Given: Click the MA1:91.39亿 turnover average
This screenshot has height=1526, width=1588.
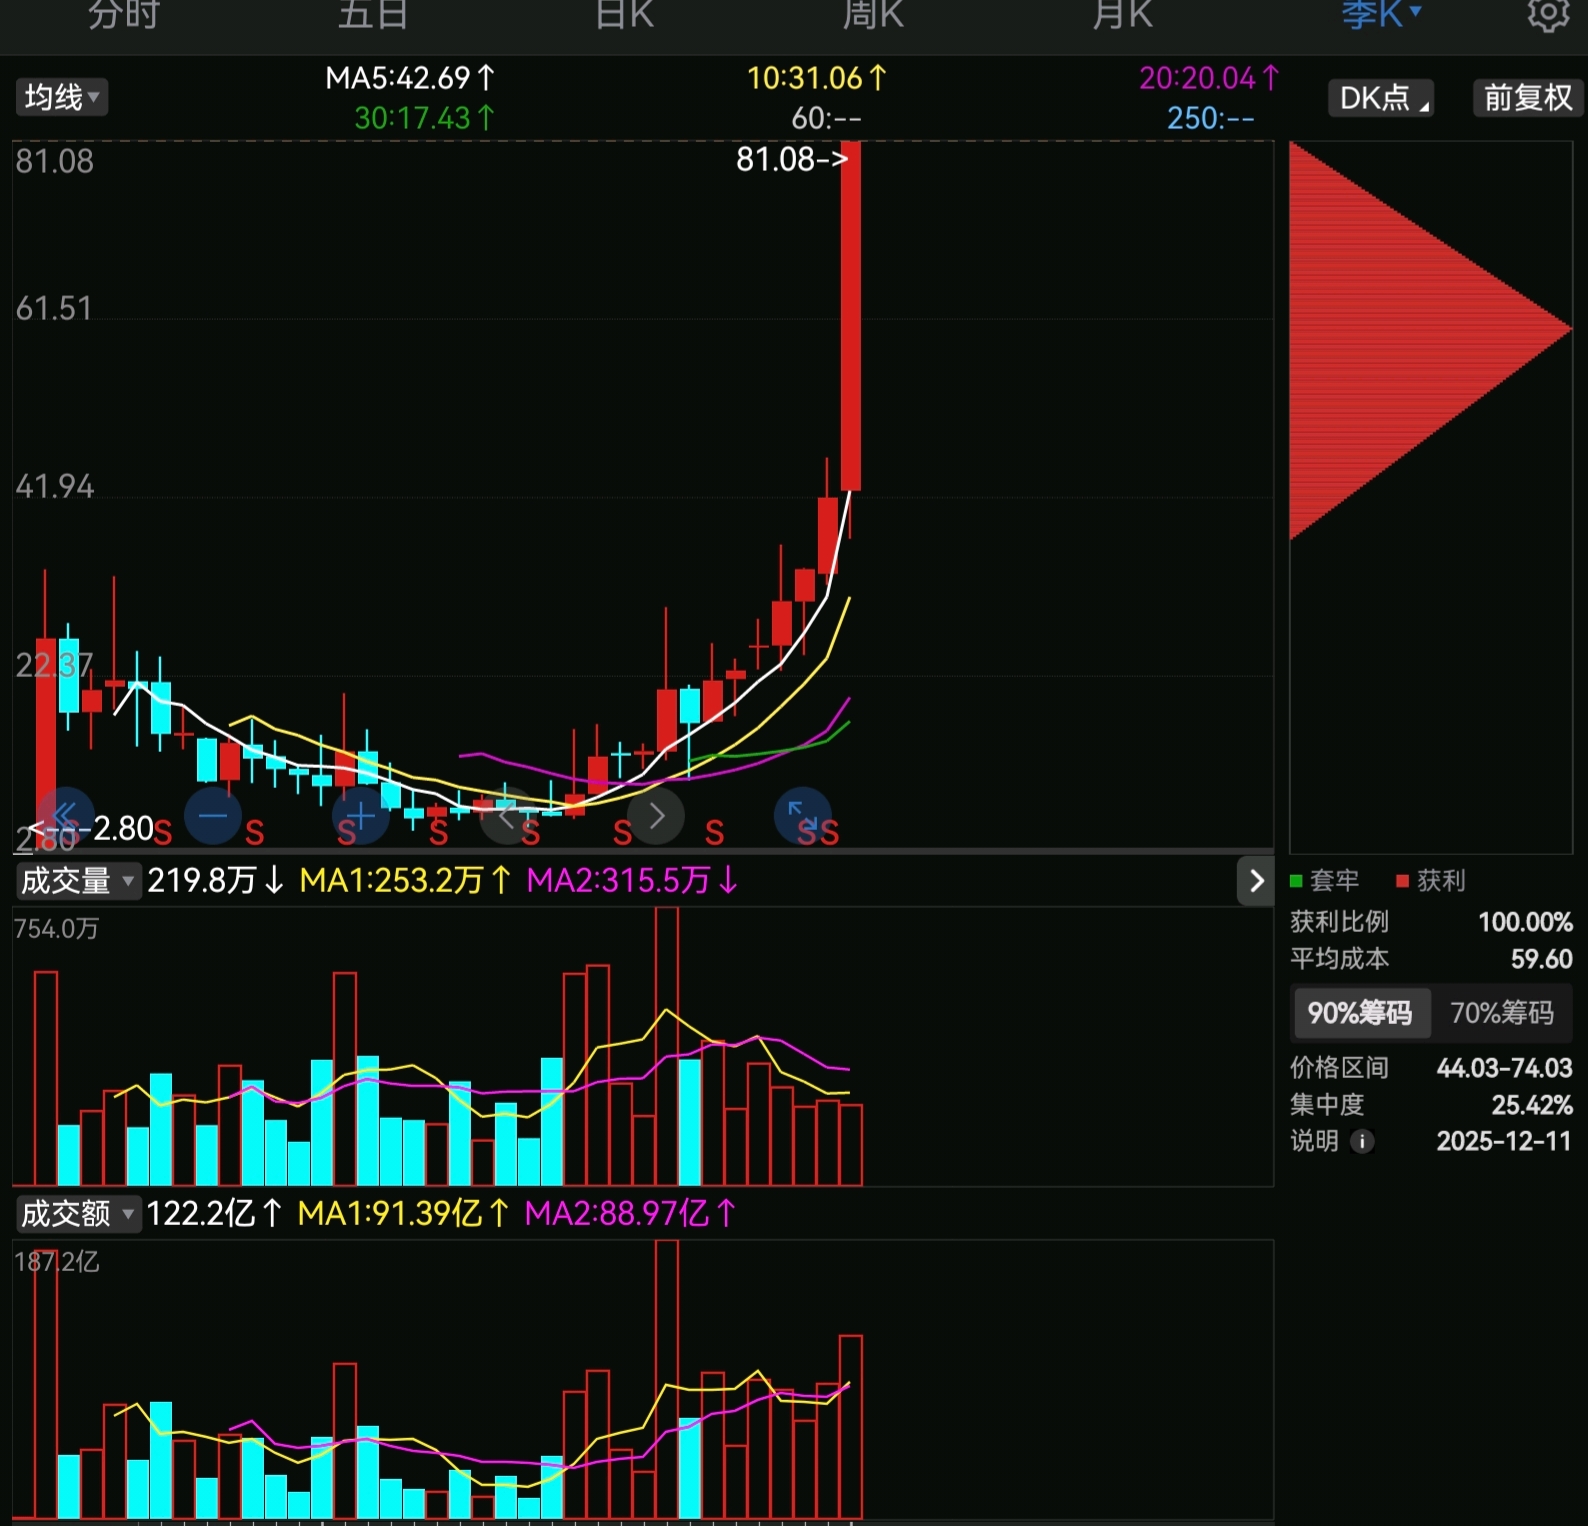Looking at the screenshot, I should click(x=405, y=1214).
